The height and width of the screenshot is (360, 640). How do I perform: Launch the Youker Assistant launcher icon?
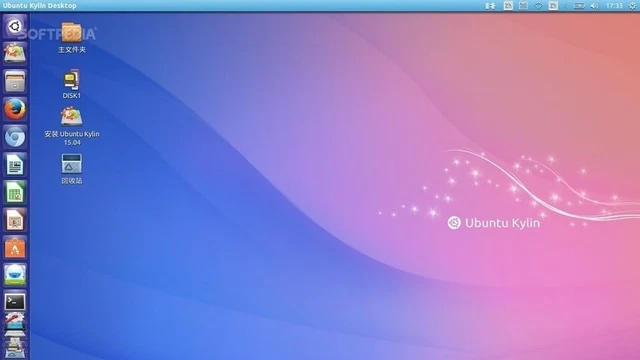[15, 275]
